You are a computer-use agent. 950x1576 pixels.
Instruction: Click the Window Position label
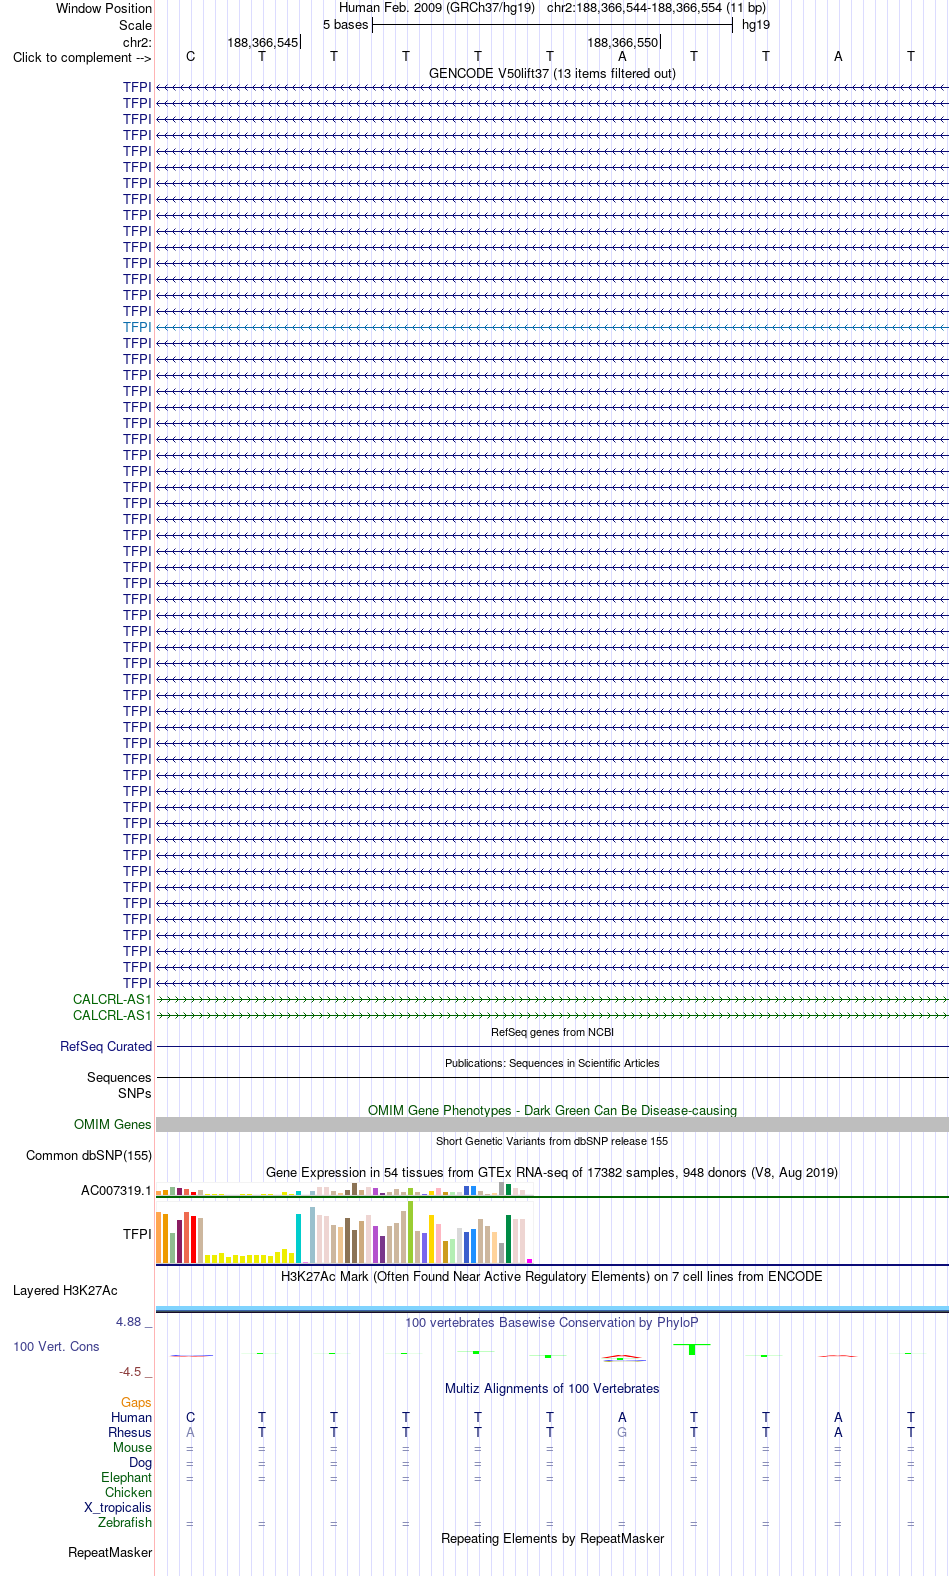(x=104, y=8)
